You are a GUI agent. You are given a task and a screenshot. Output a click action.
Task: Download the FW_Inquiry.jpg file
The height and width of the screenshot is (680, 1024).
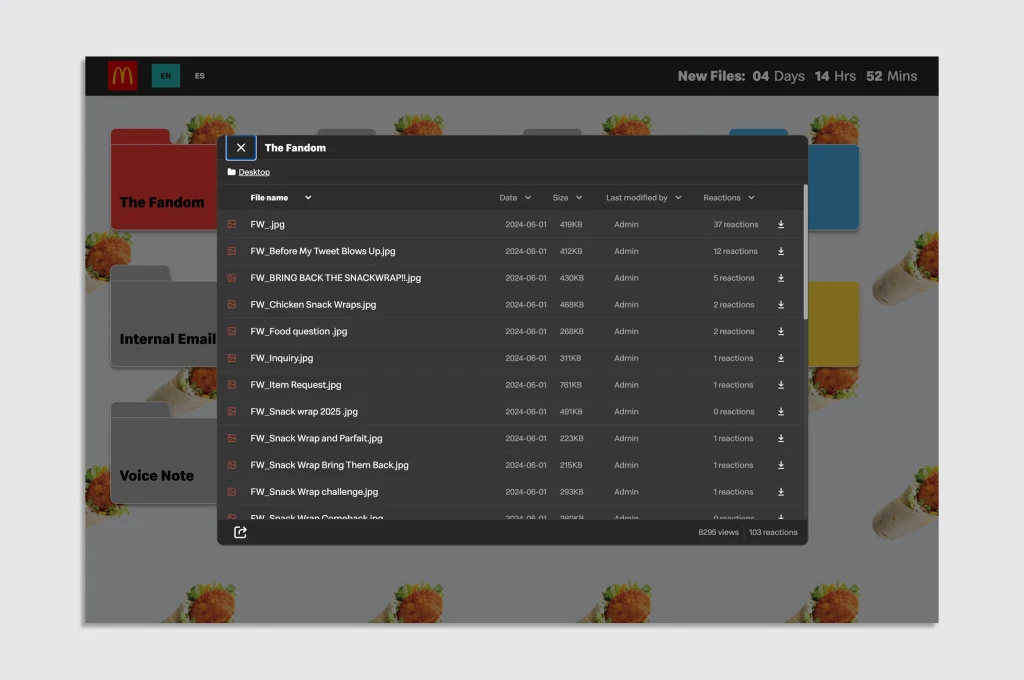pyautogui.click(x=781, y=358)
